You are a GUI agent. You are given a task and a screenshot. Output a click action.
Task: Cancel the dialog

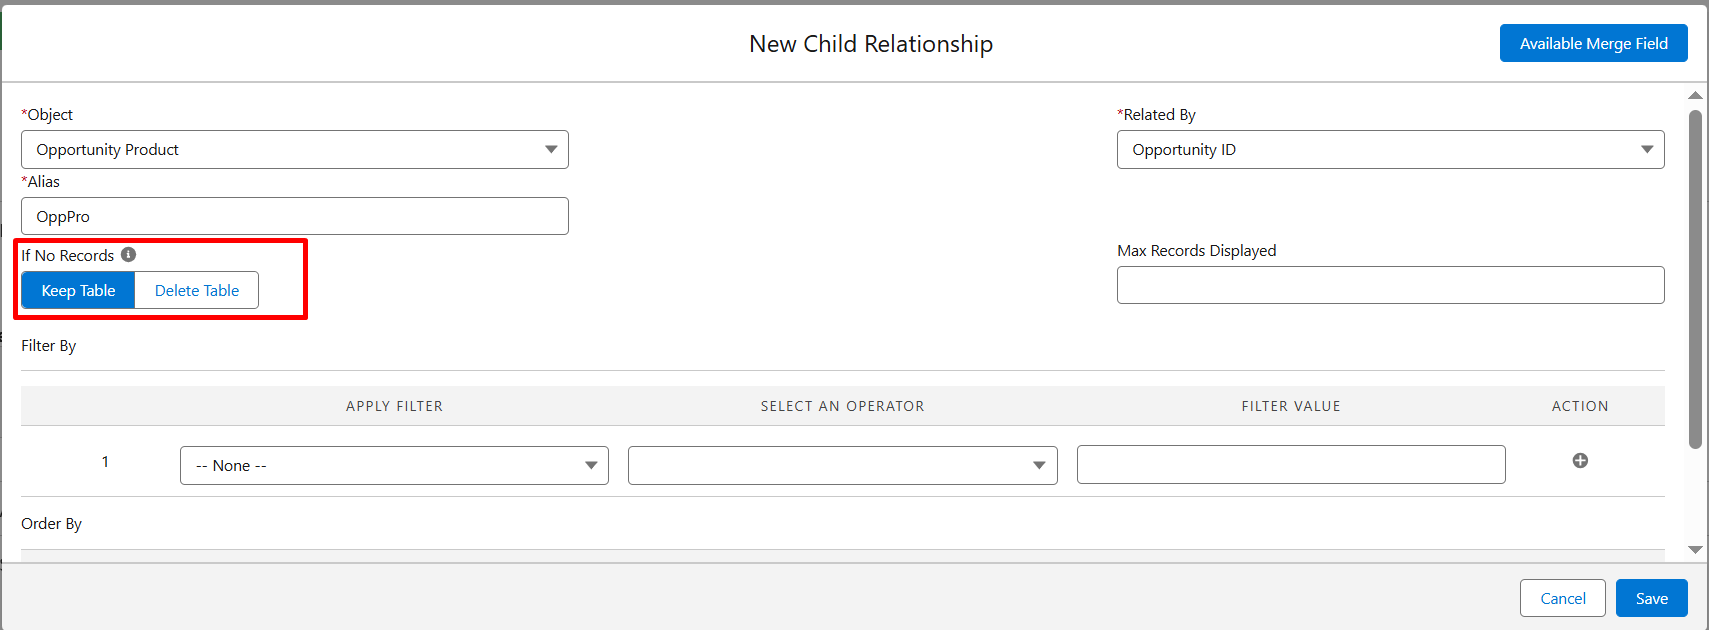pos(1562,599)
